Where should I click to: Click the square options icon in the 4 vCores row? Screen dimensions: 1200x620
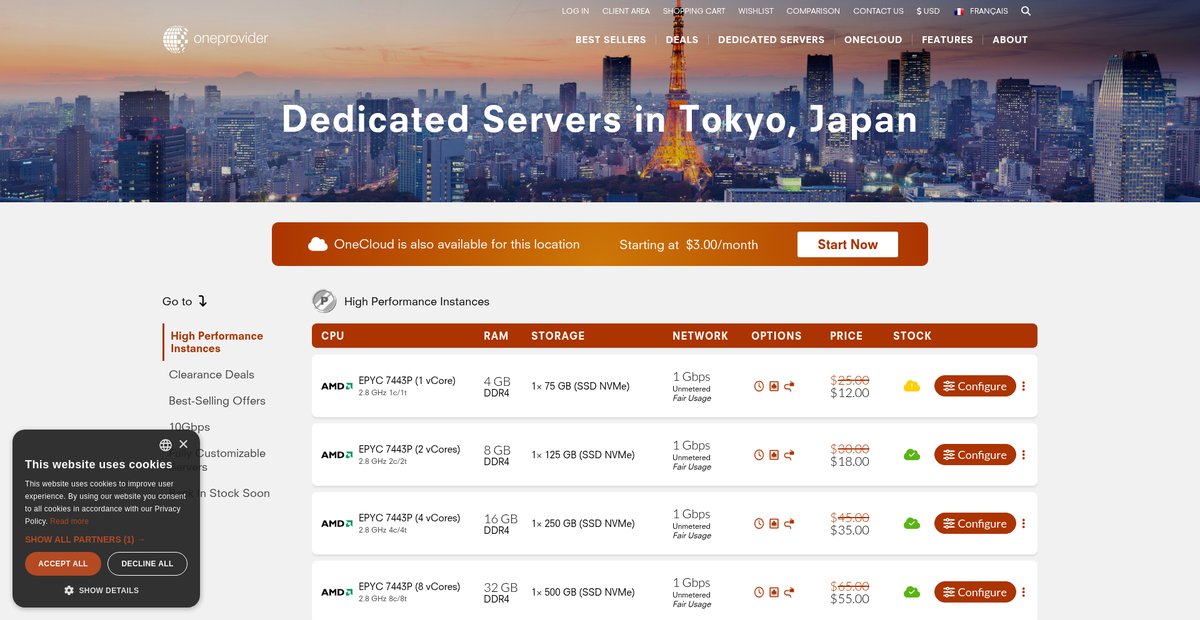(x=774, y=523)
